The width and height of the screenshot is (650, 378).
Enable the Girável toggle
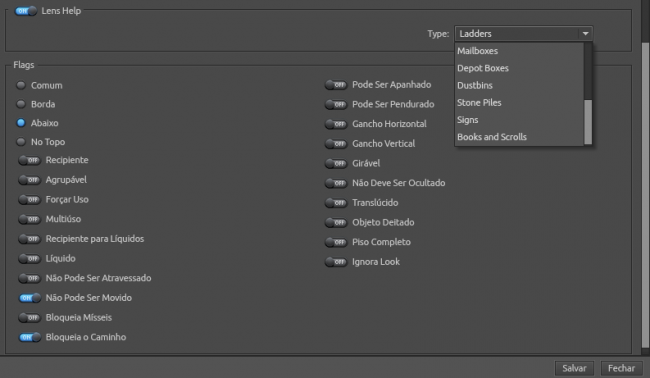tap(336, 163)
